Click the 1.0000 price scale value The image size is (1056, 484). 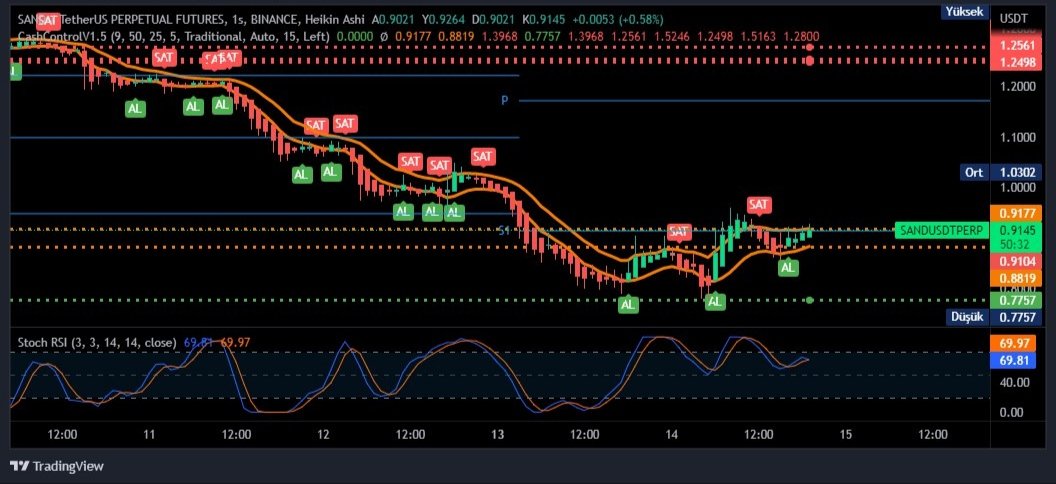pyautogui.click(x=1017, y=188)
